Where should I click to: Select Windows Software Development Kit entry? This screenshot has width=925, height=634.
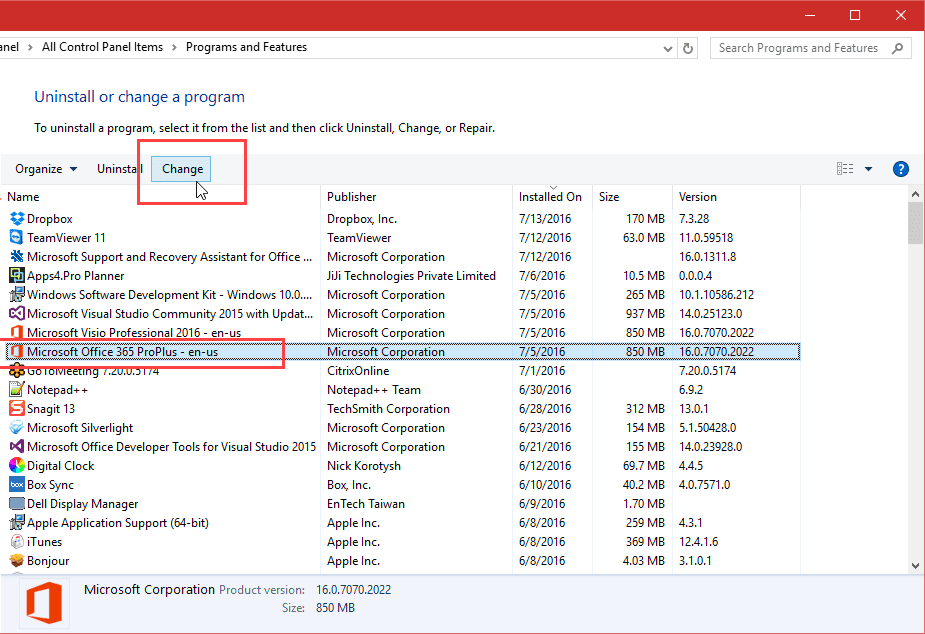coord(403,295)
